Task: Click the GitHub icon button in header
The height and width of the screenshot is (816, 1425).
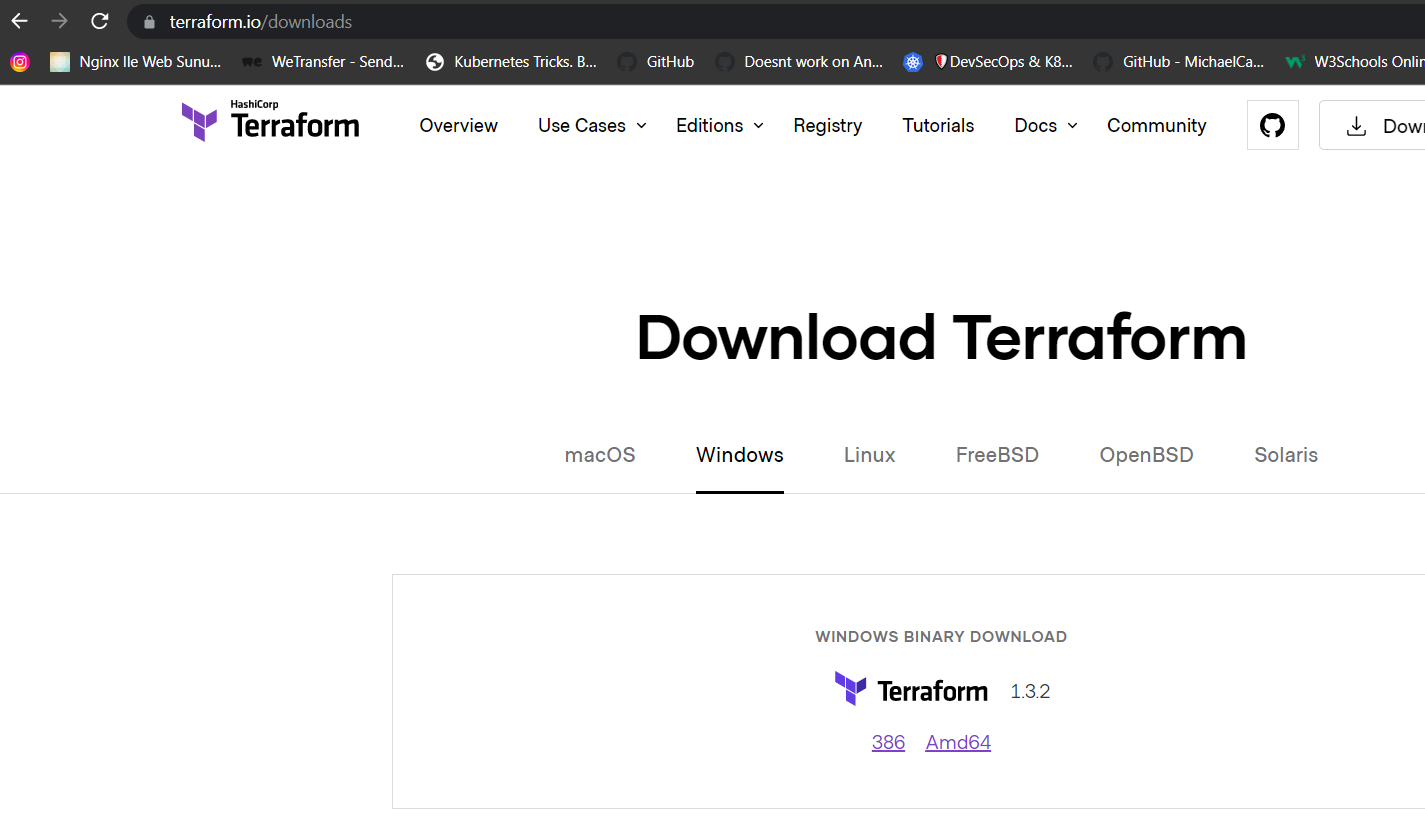Action: pos(1273,125)
